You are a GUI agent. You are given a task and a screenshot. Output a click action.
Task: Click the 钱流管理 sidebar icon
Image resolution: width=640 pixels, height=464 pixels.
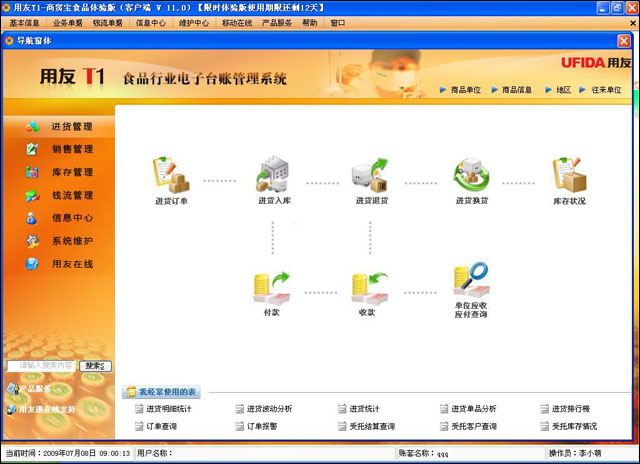(32, 195)
